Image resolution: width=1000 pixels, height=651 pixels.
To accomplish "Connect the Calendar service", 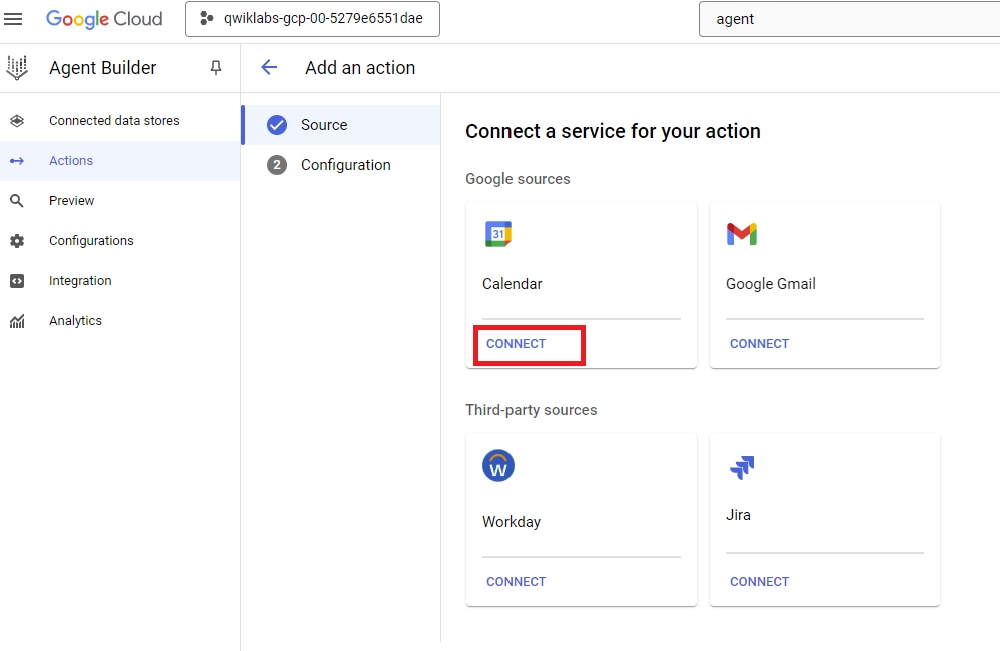I will [515, 343].
